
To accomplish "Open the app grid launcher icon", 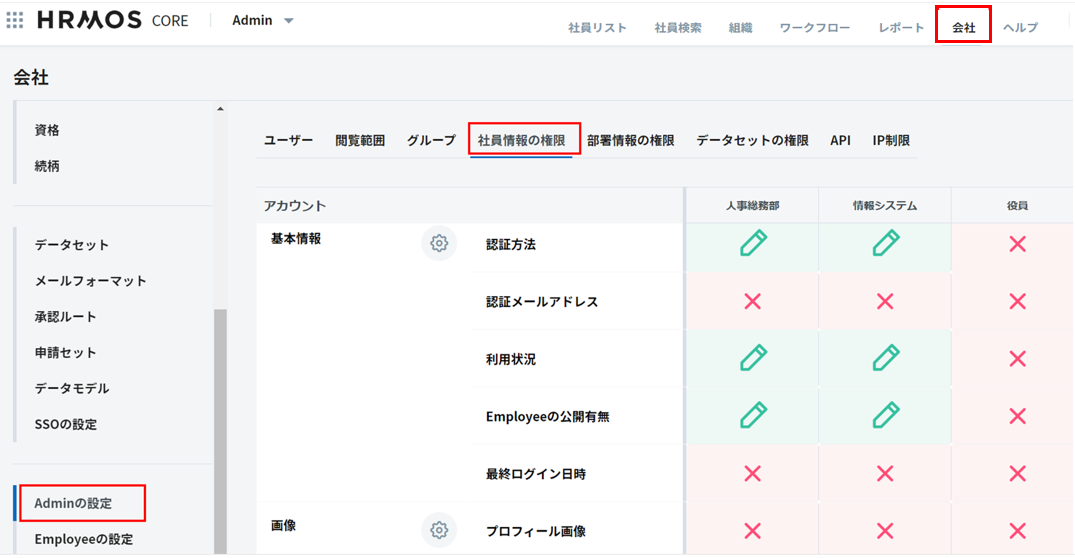I will [15, 21].
